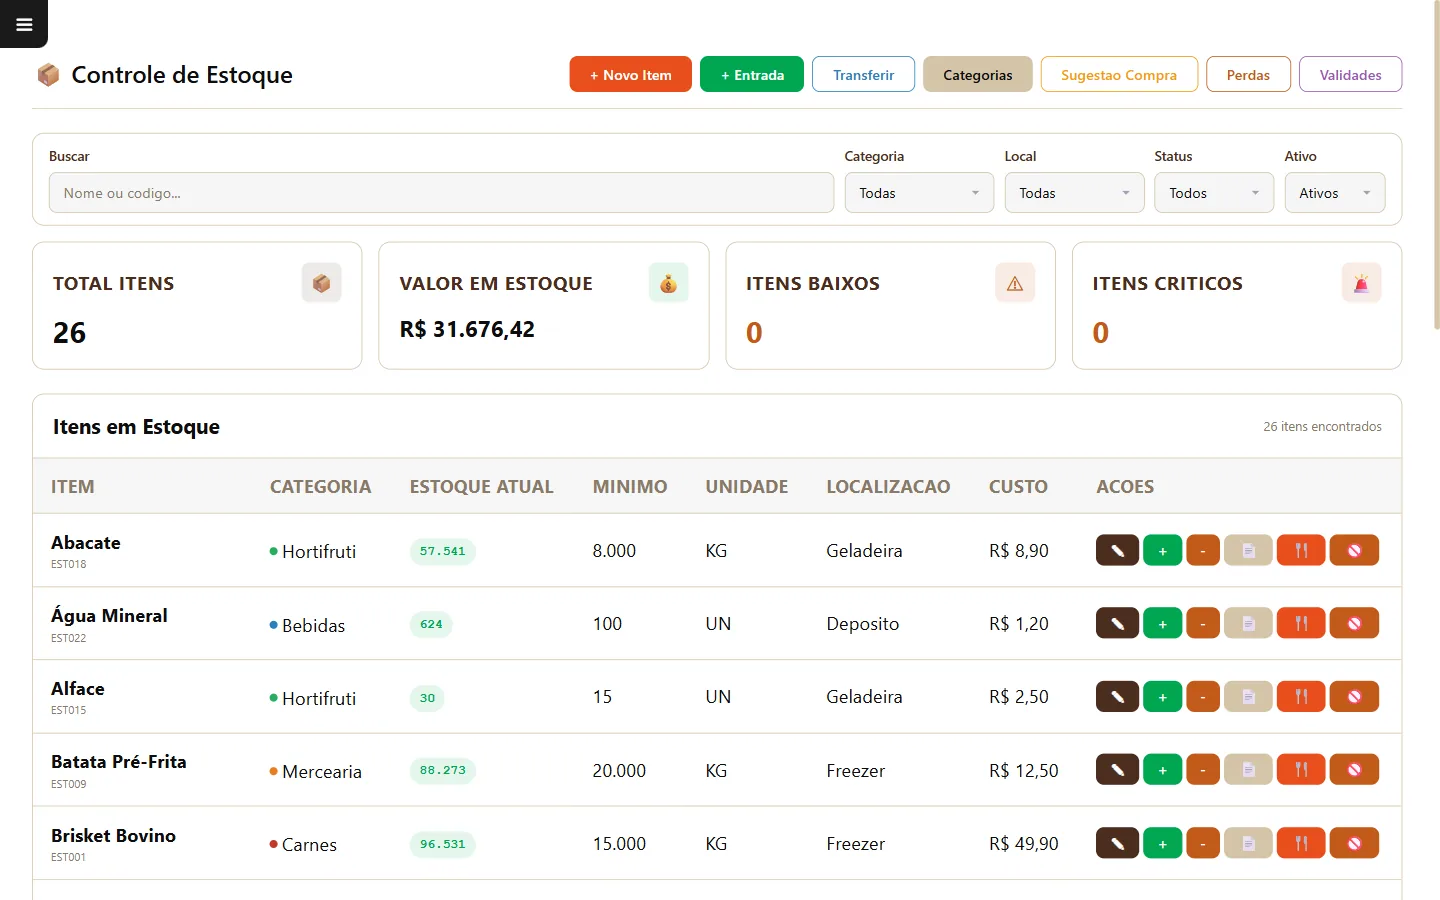This screenshot has width=1440, height=900.
Task: Click the box icon on Total Itens card
Action: [321, 283]
